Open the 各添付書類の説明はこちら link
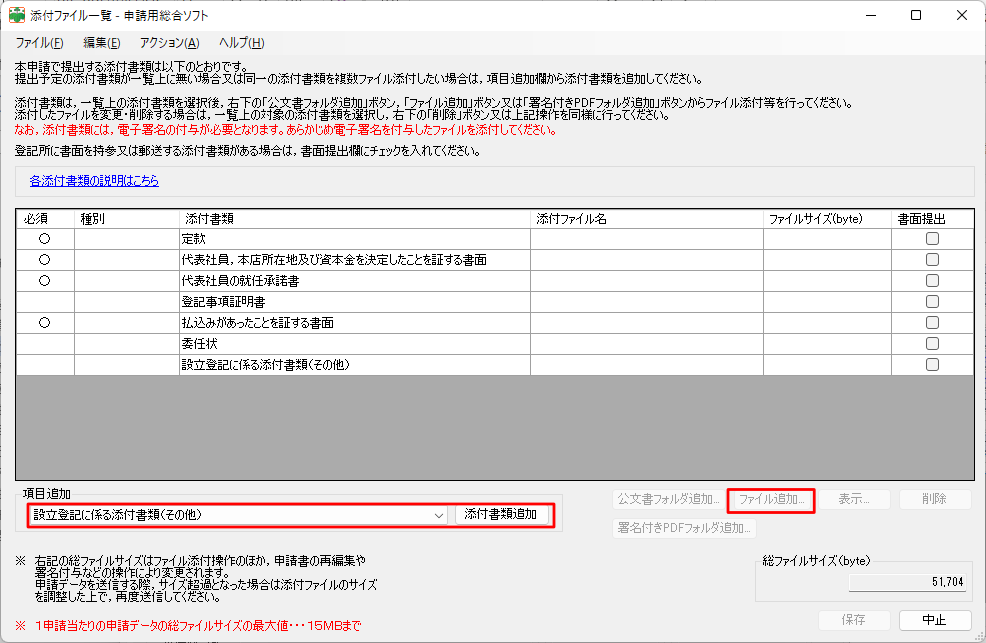 coord(94,181)
